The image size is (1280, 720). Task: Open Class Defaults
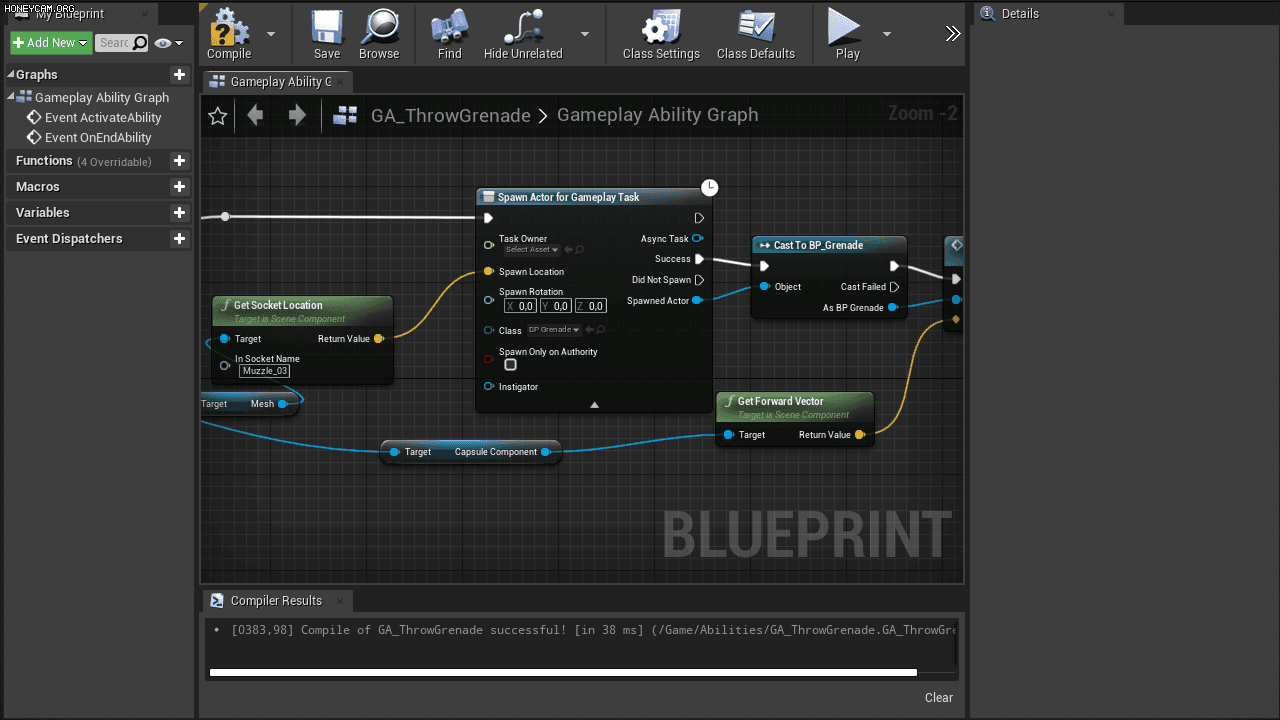pos(756,34)
